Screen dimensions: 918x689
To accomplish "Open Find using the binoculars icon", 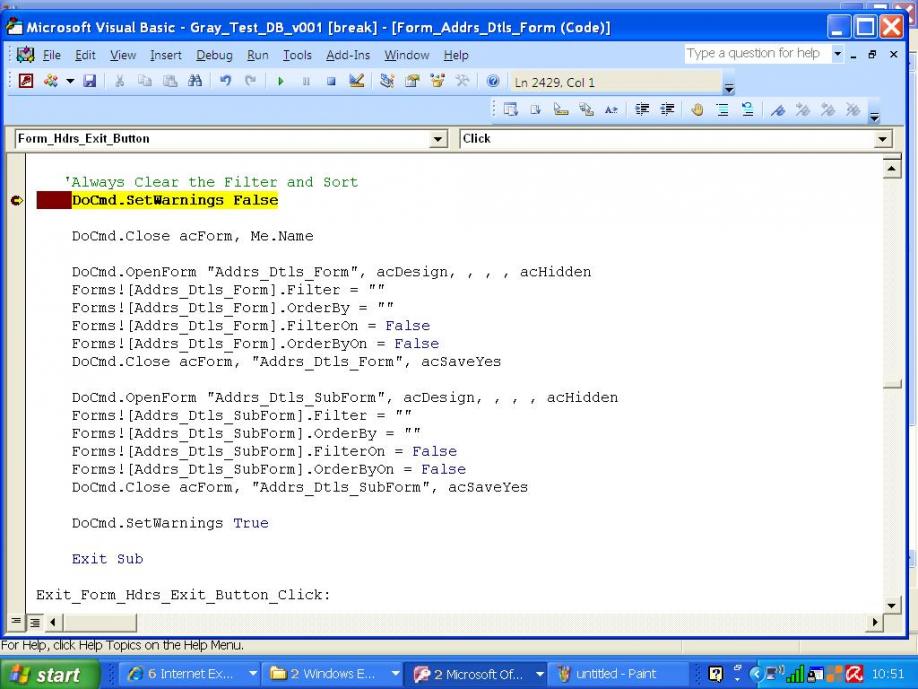I will pyautogui.click(x=195, y=81).
